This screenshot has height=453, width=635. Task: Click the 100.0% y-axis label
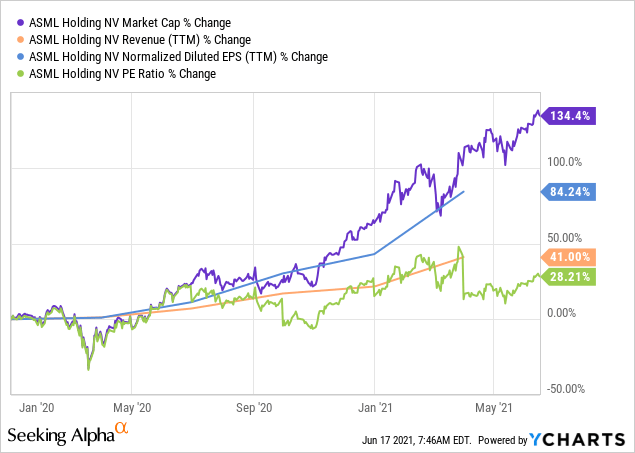565,162
